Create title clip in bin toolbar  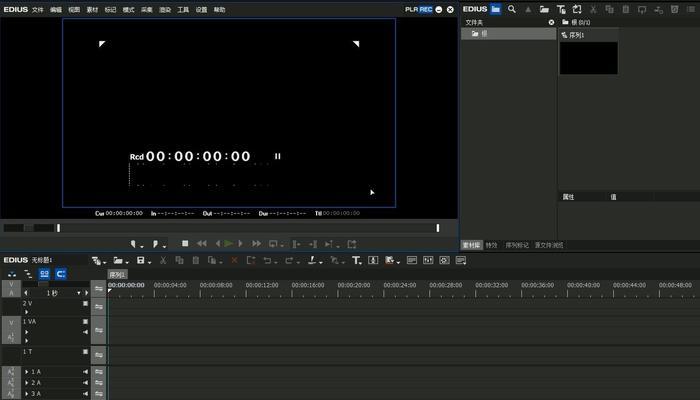561,9
